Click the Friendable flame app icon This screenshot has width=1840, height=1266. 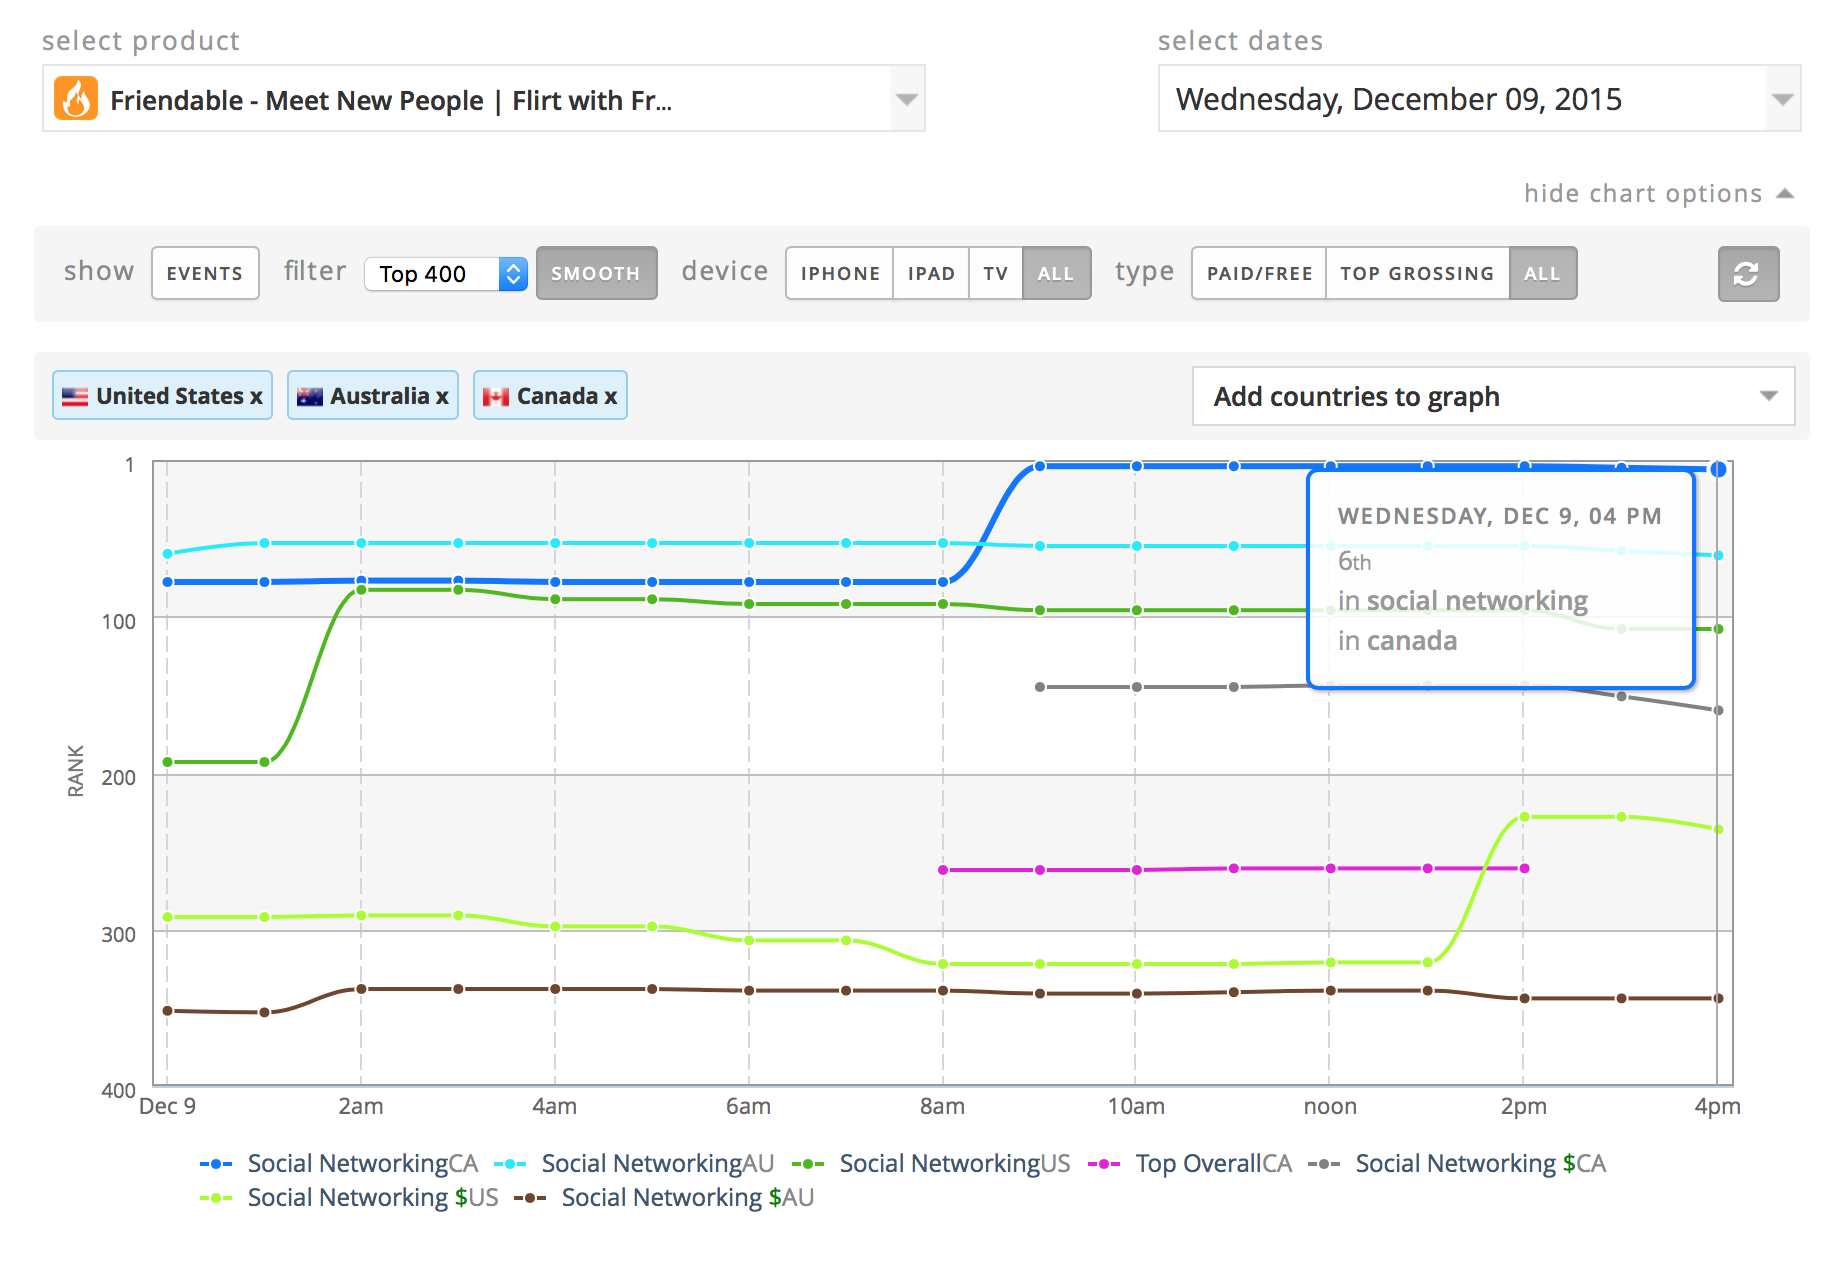78,99
